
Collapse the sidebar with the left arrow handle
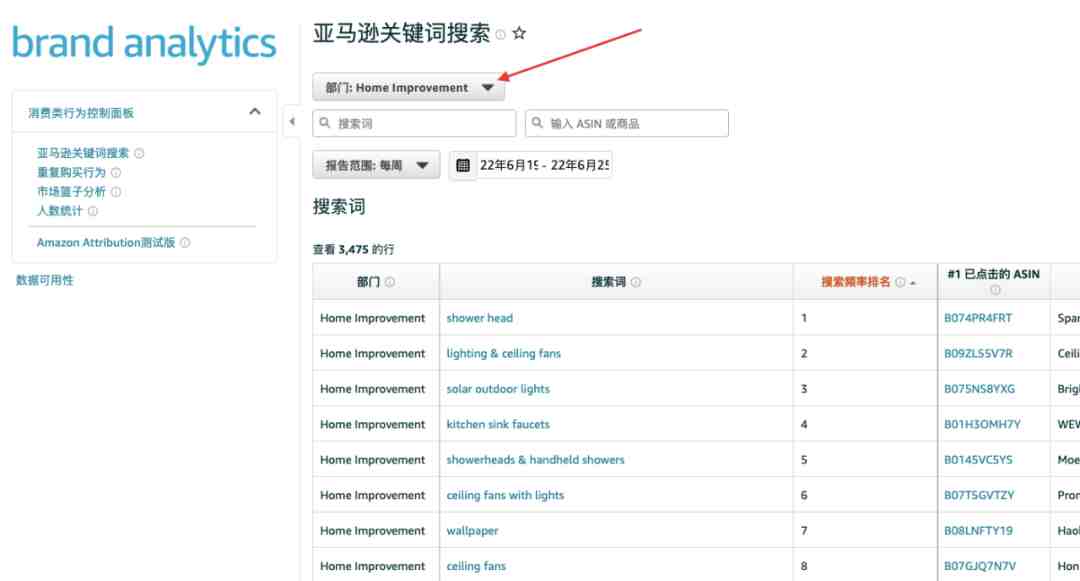tap(292, 122)
